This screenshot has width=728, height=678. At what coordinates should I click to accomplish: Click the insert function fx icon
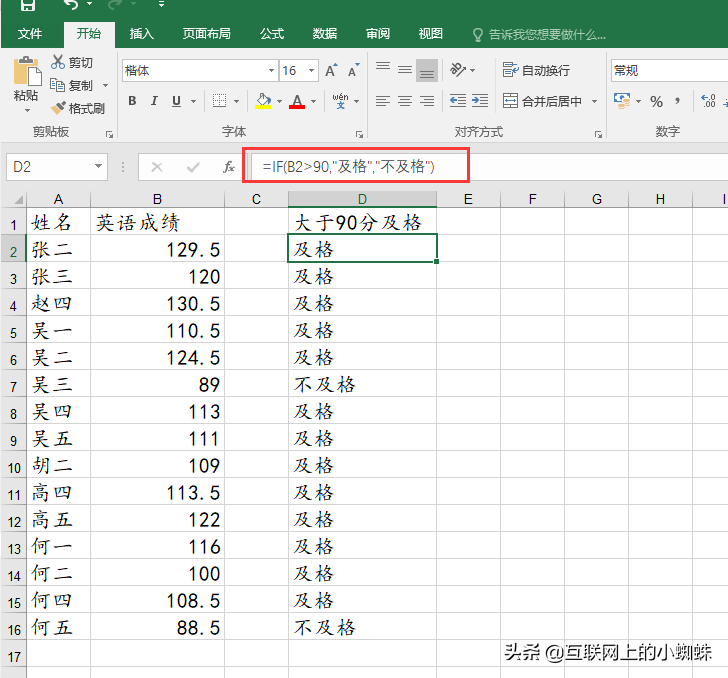pos(228,167)
